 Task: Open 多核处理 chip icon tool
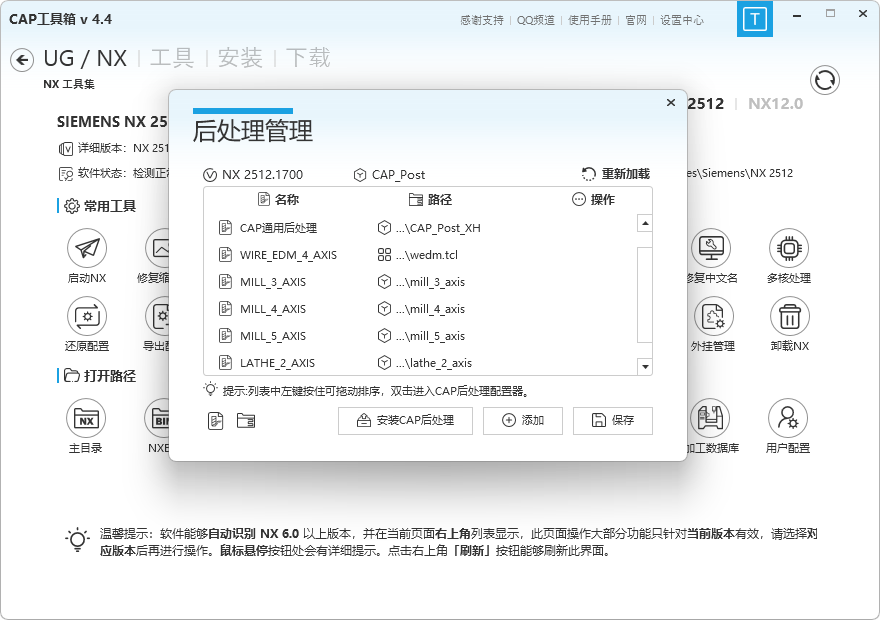tap(789, 248)
